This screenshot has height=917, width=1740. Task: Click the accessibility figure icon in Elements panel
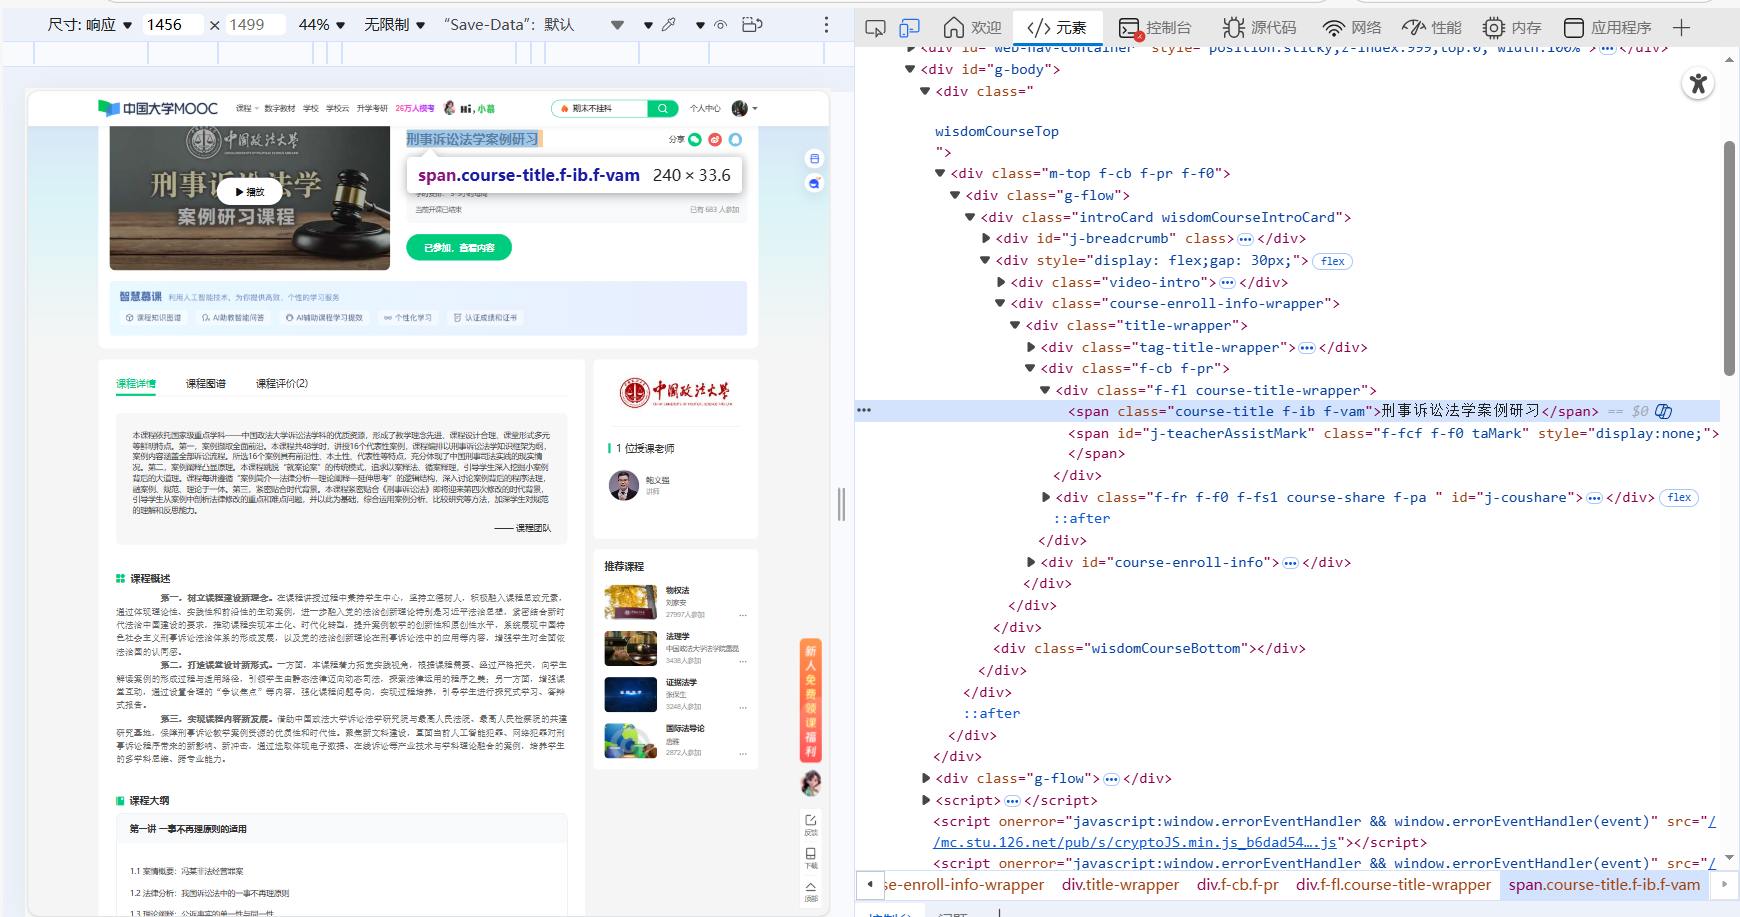point(1698,84)
